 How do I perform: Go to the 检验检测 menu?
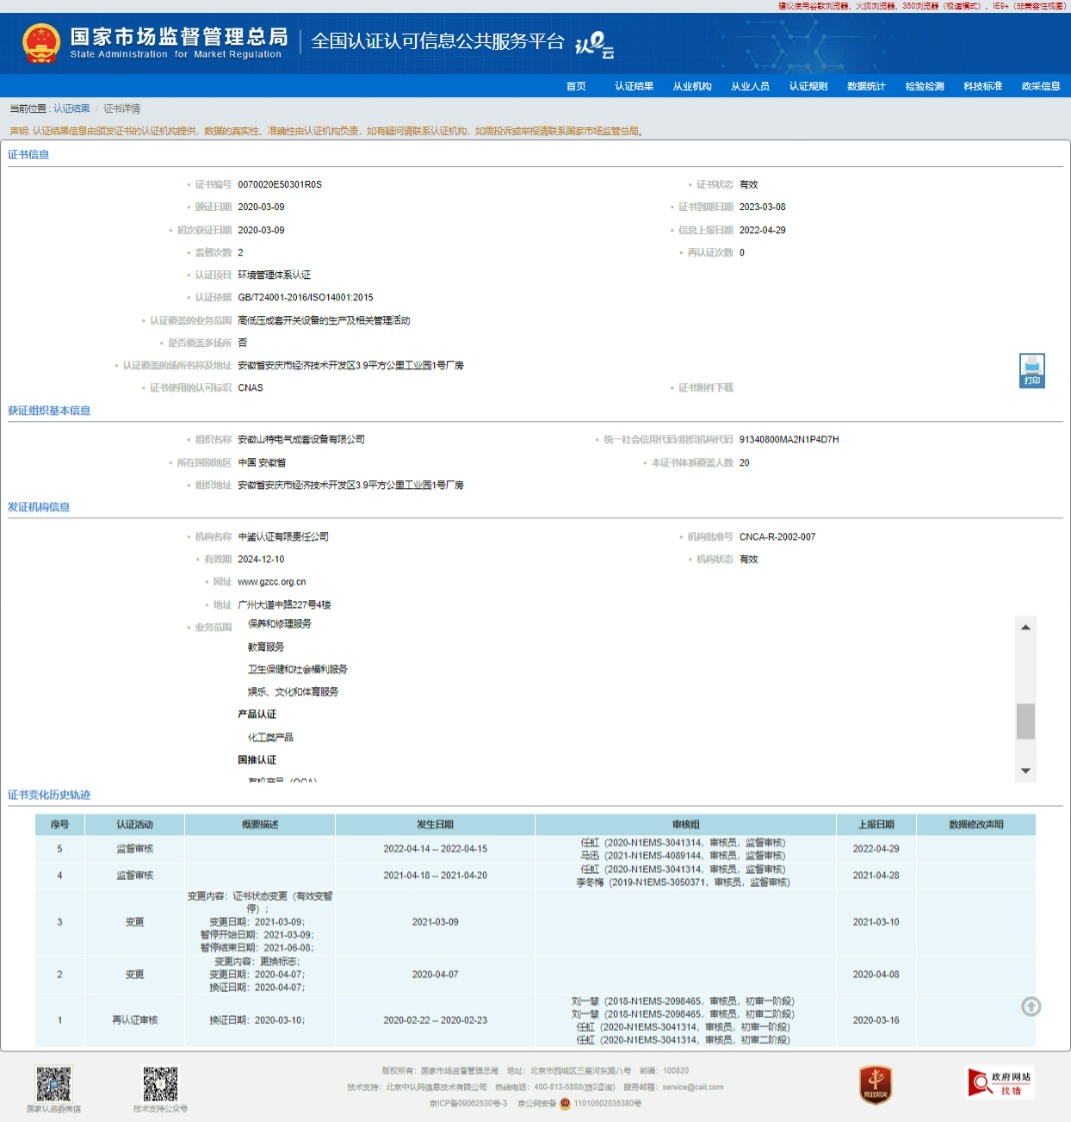pos(924,86)
